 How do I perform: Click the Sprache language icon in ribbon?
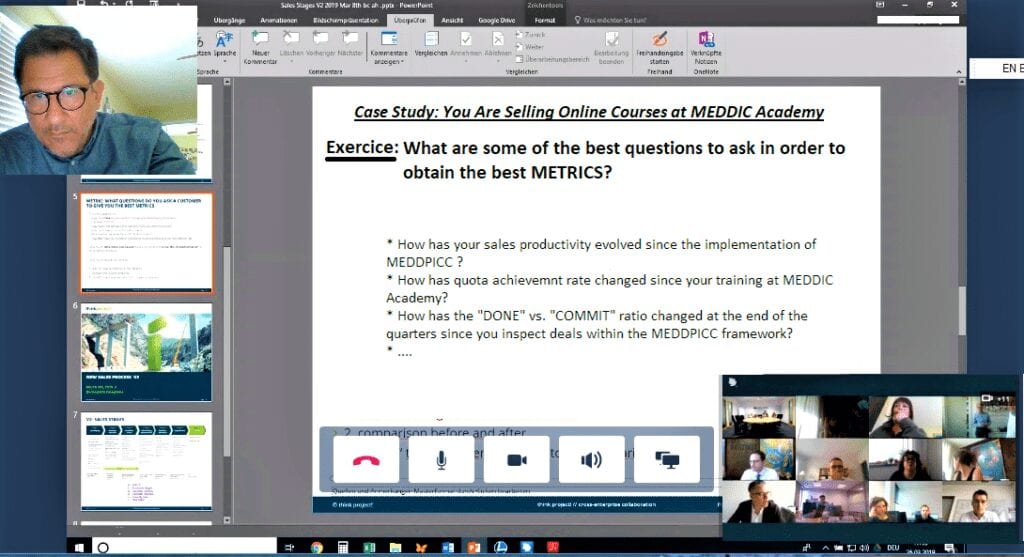[x=224, y=39]
